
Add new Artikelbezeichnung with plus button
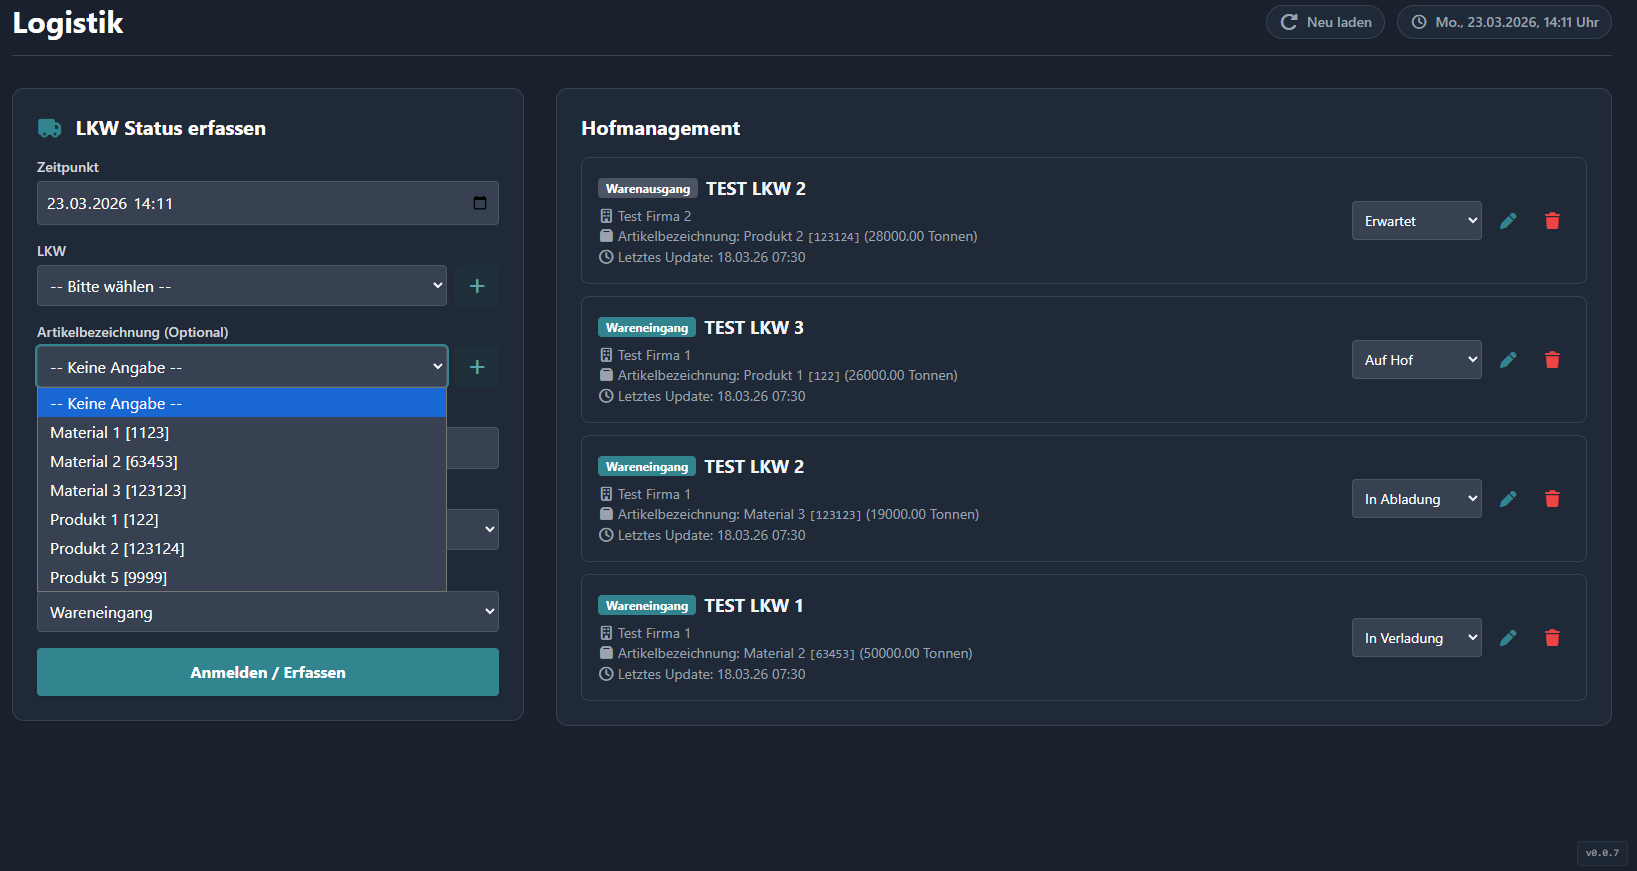coord(477,367)
